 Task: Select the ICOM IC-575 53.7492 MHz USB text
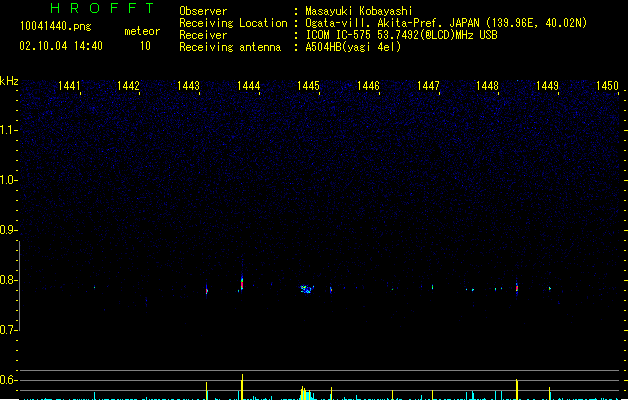(x=401, y=35)
